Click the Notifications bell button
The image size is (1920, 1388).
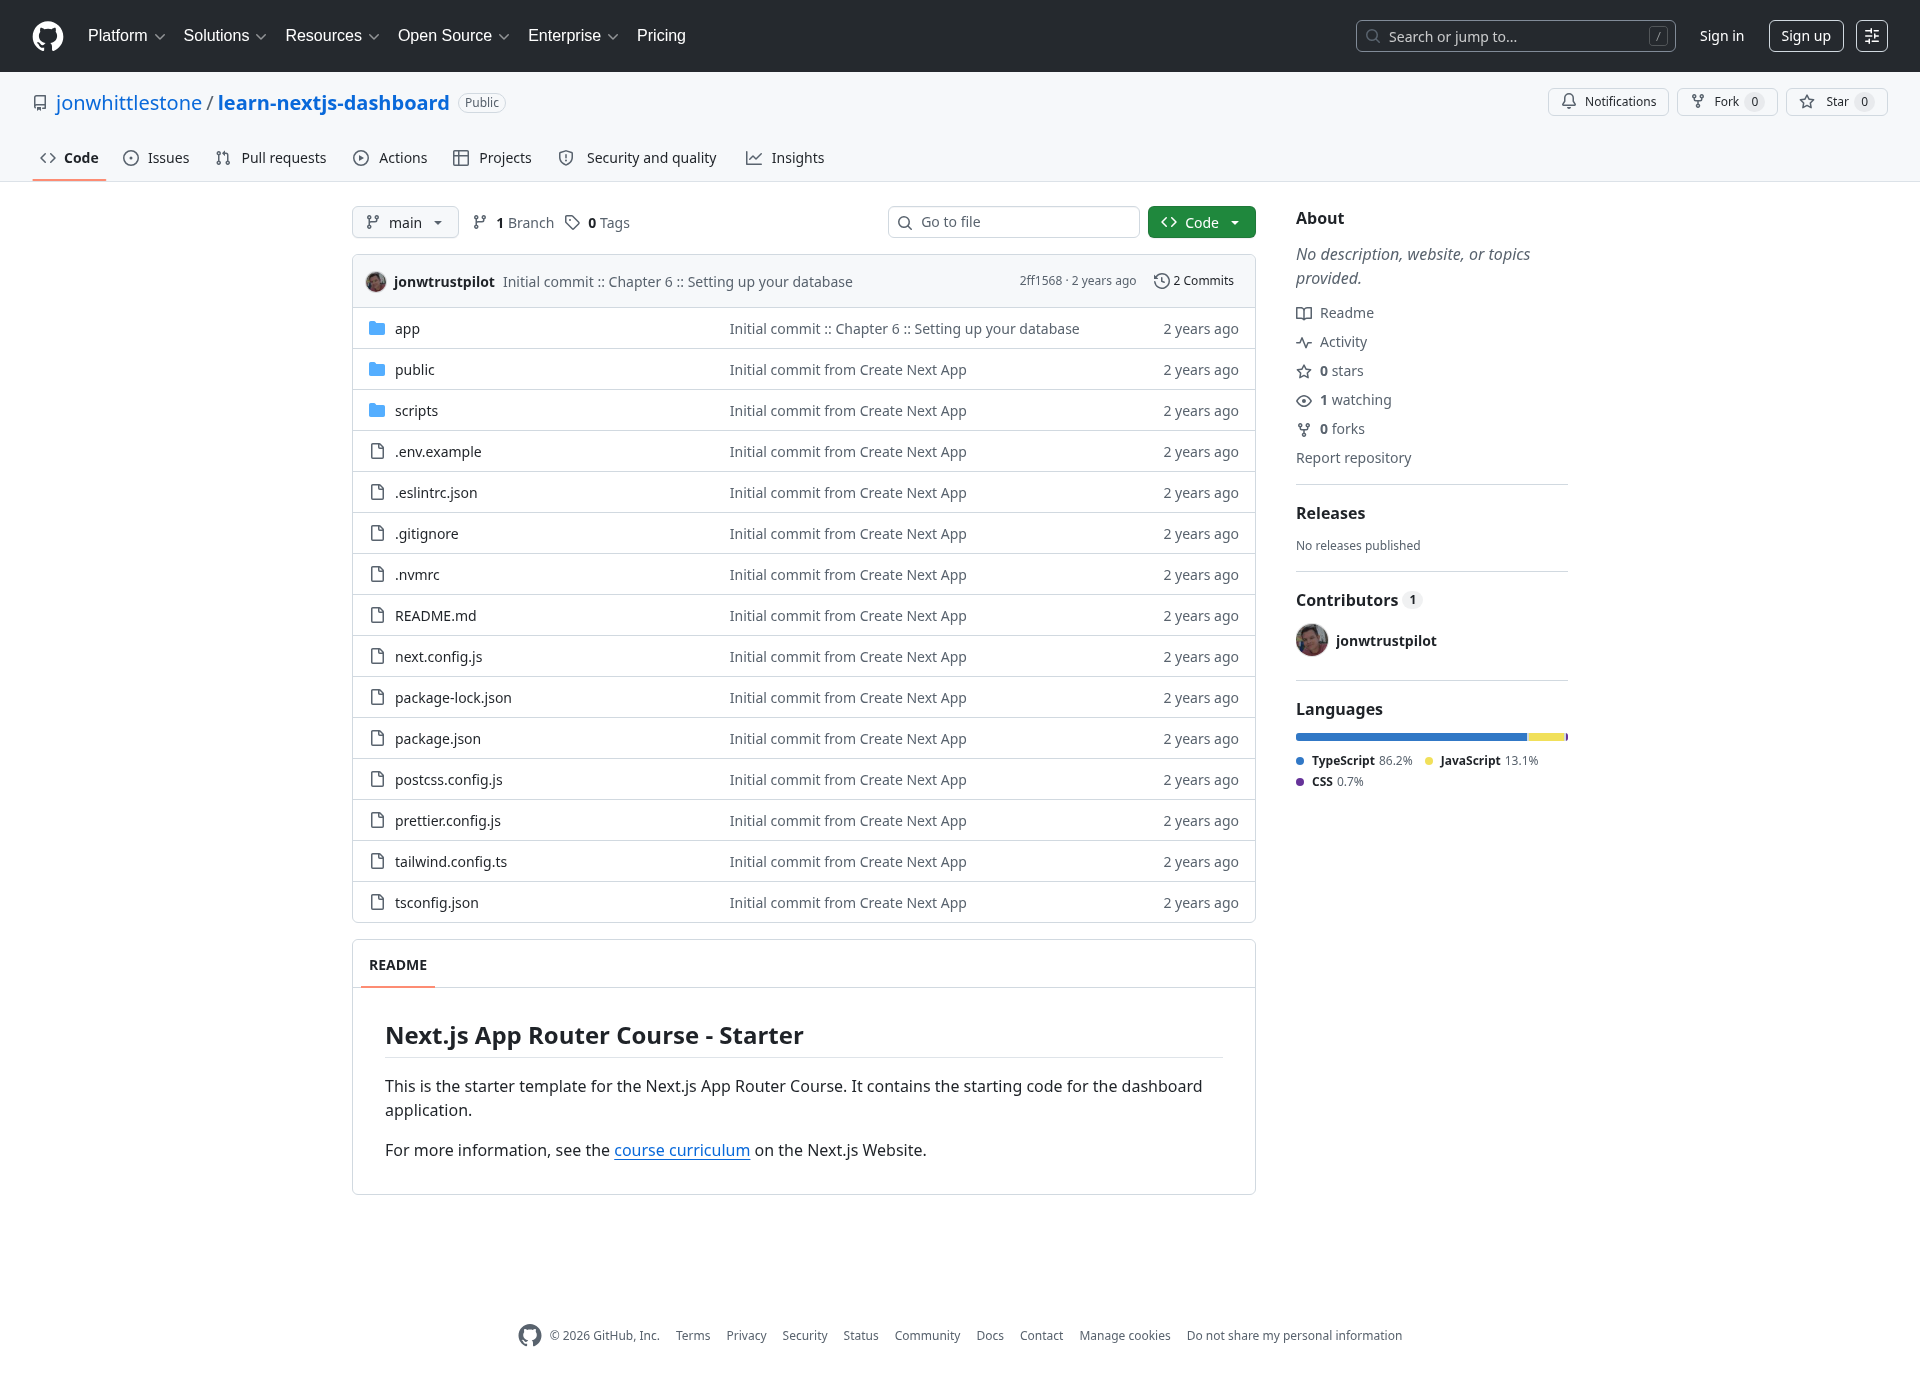tap(1608, 102)
